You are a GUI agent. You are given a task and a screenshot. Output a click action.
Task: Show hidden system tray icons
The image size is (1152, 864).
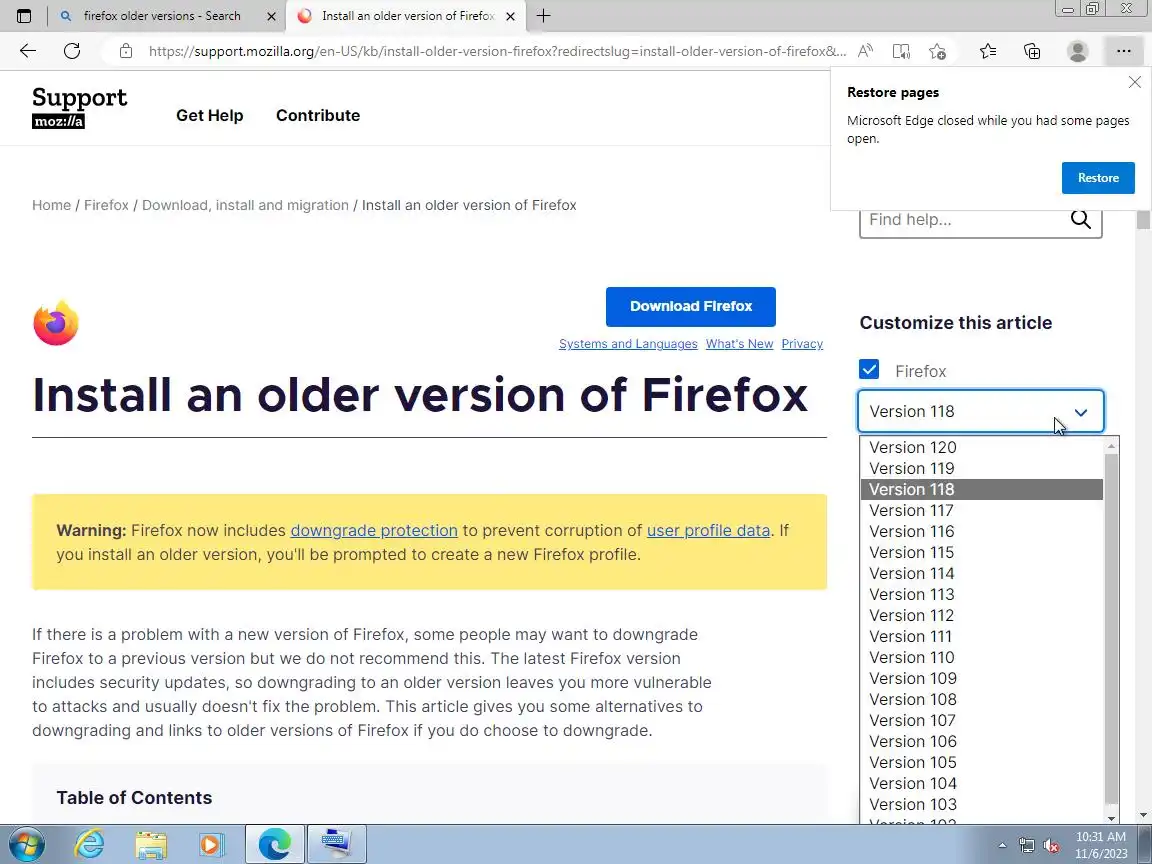click(1002, 846)
